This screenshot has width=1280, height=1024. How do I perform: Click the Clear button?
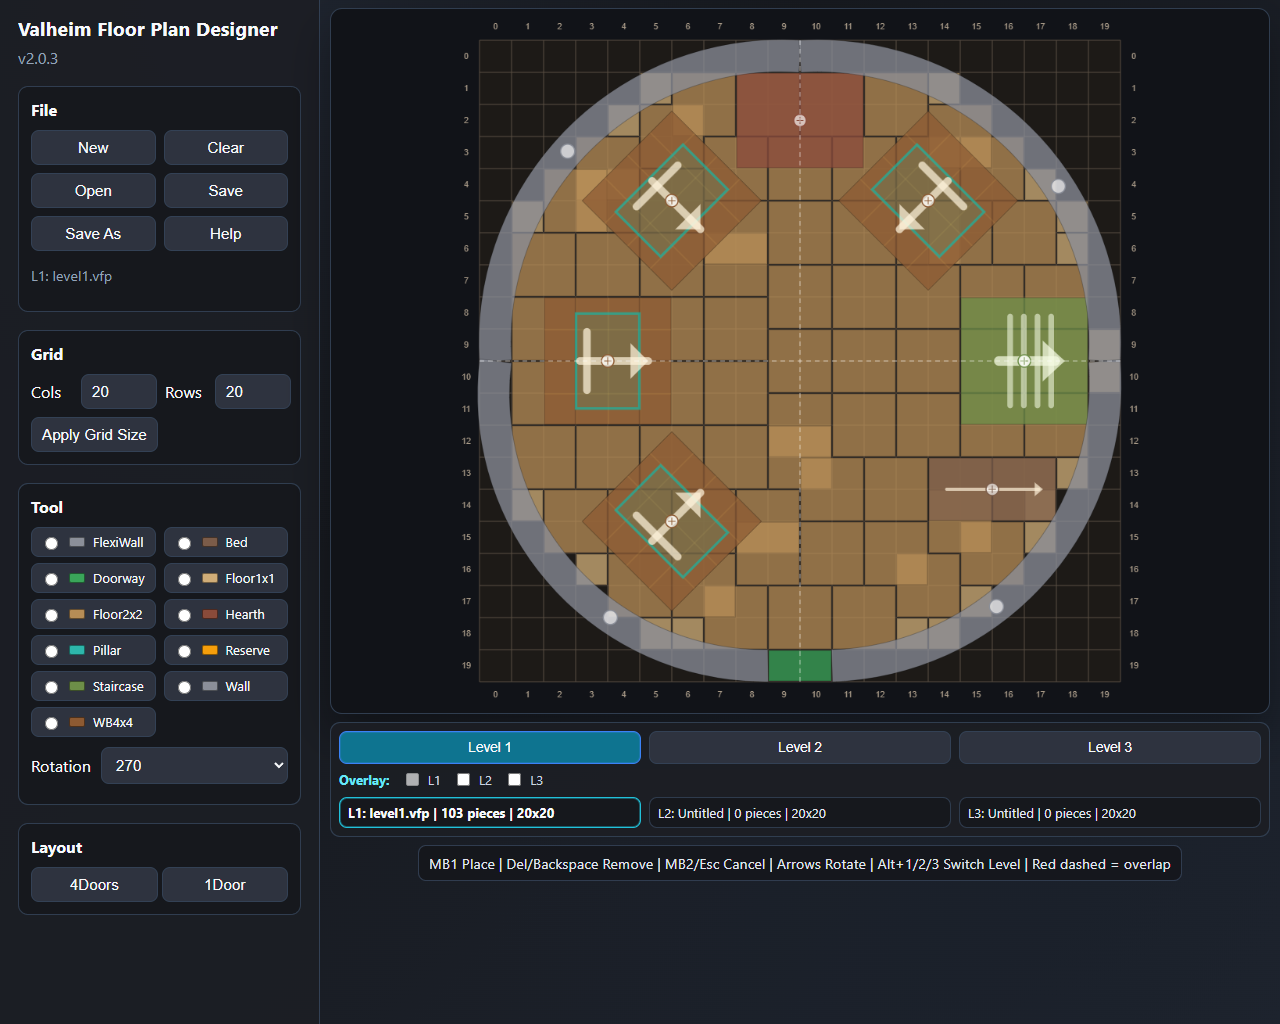(x=226, y=148)
